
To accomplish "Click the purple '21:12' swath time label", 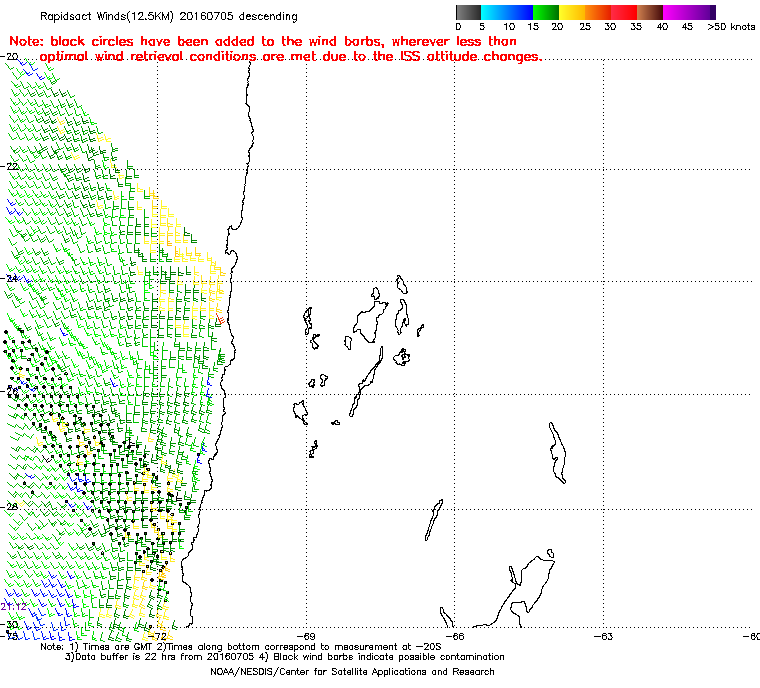I will (x=14, y=607).
